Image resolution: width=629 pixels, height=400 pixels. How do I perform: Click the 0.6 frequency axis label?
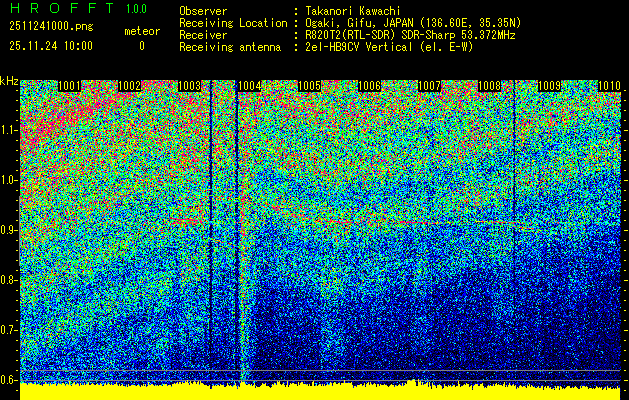8,380
